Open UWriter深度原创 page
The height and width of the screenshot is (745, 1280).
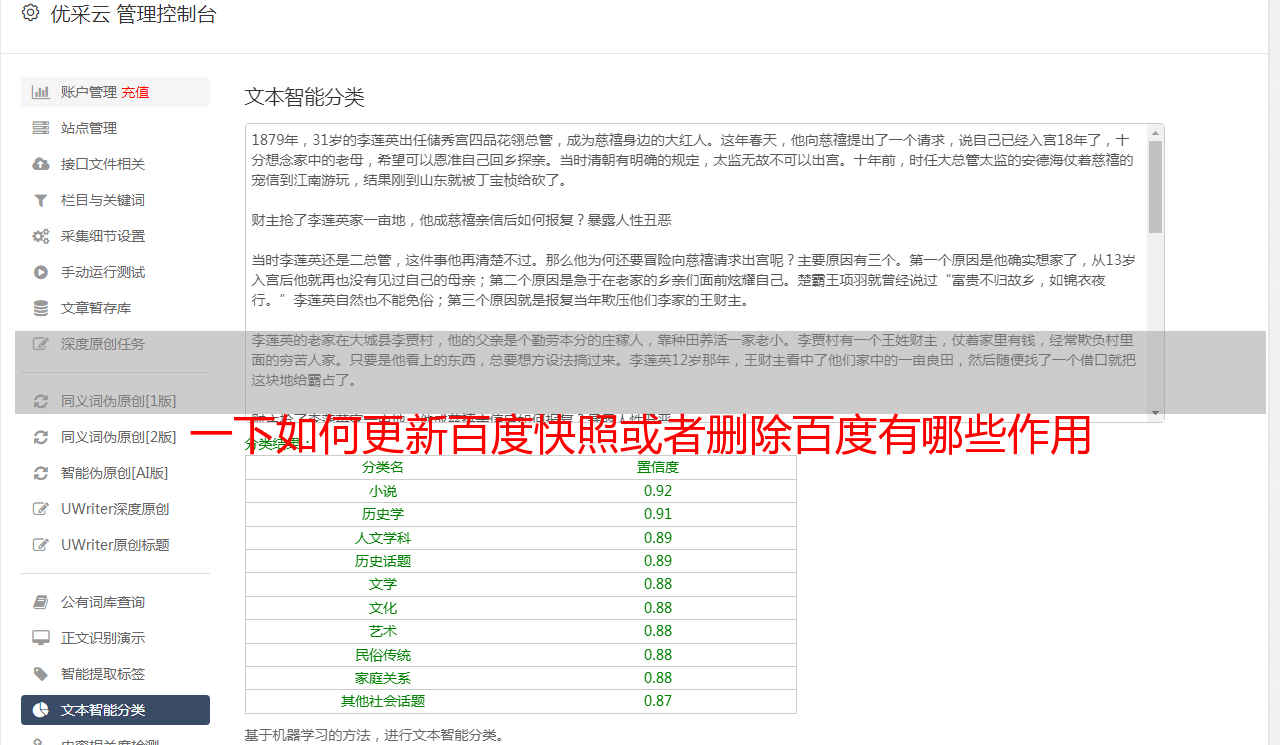tap(115, 509)
